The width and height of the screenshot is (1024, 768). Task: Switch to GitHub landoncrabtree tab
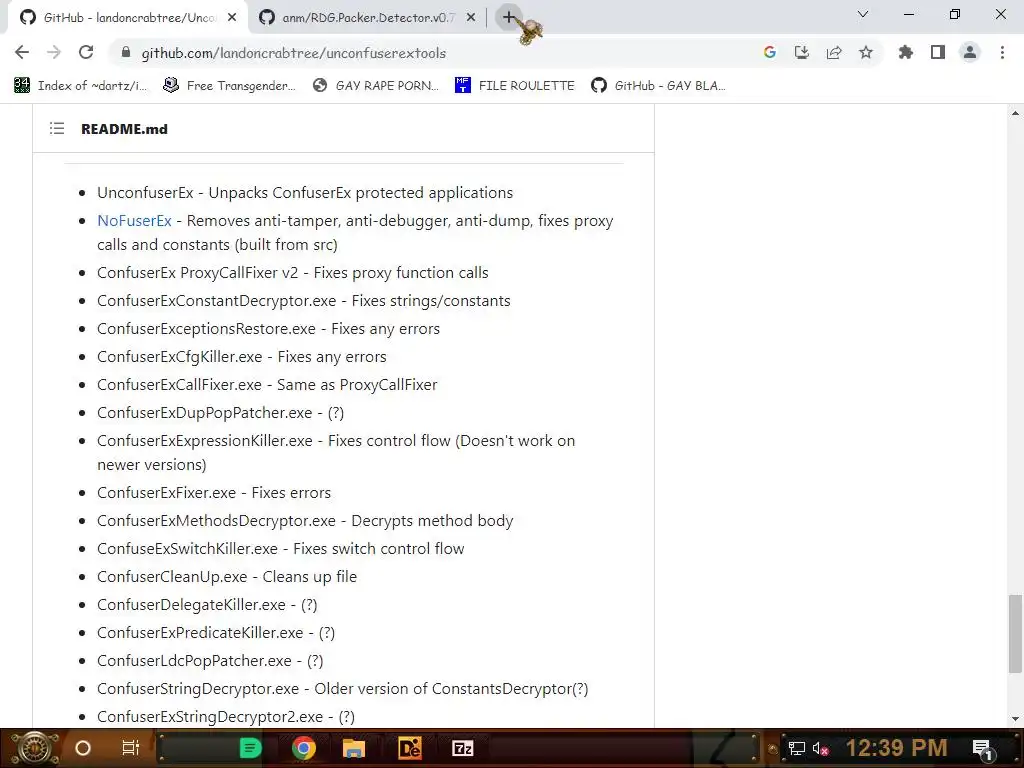127,18
